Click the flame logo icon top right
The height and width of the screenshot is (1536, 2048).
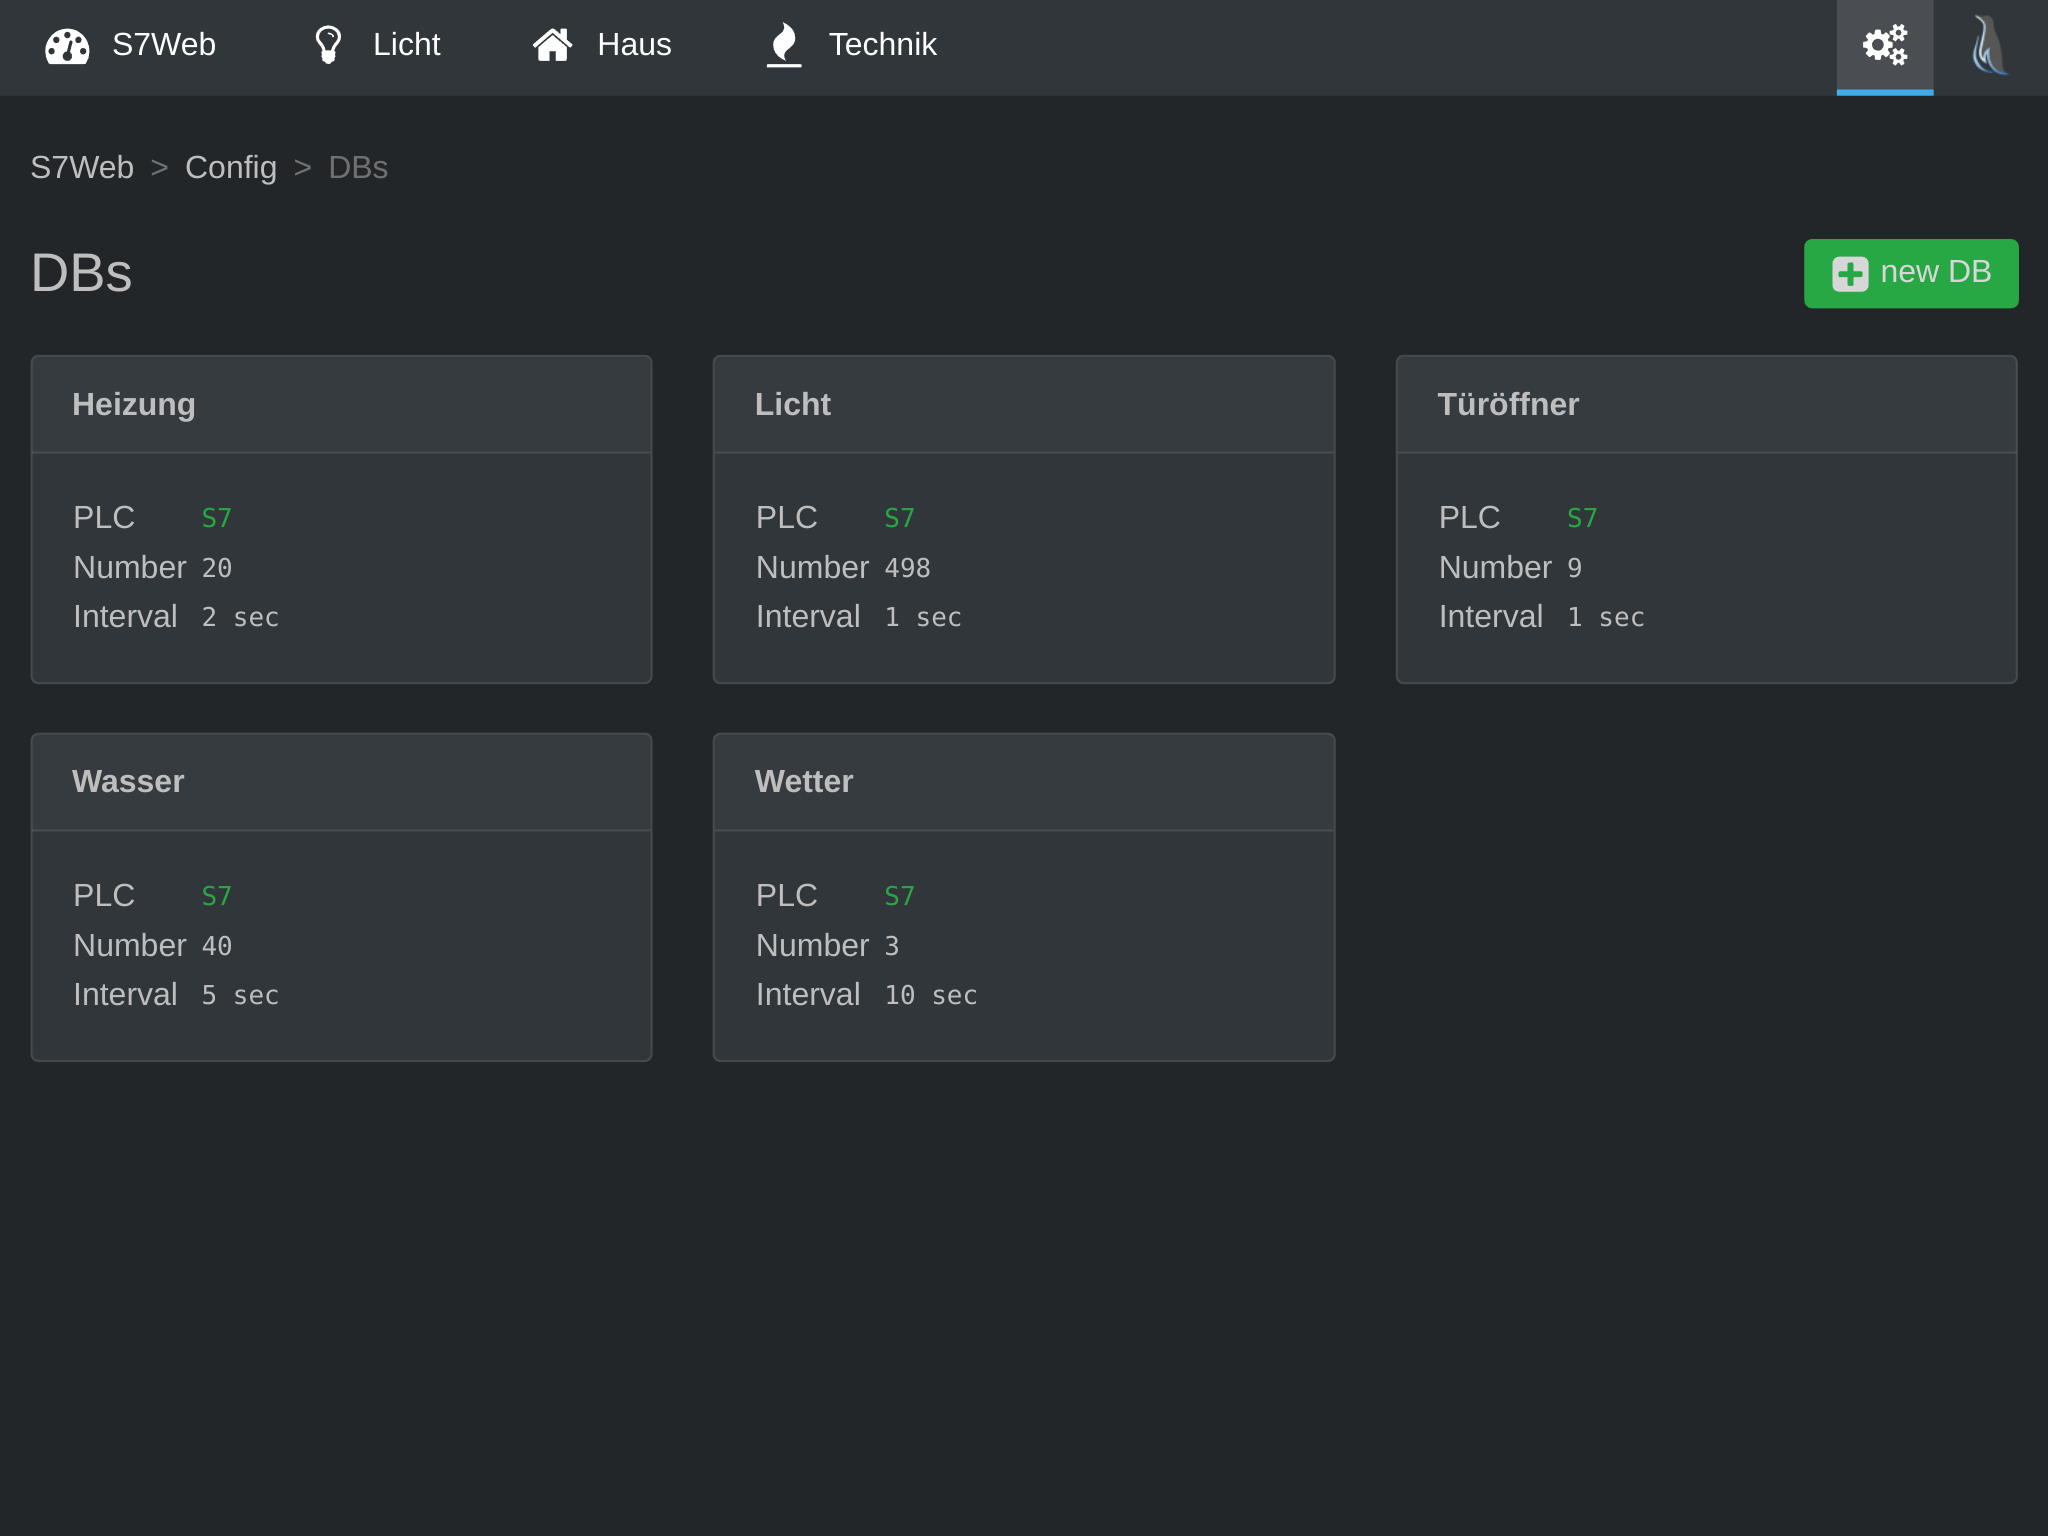click(1988, 45)
